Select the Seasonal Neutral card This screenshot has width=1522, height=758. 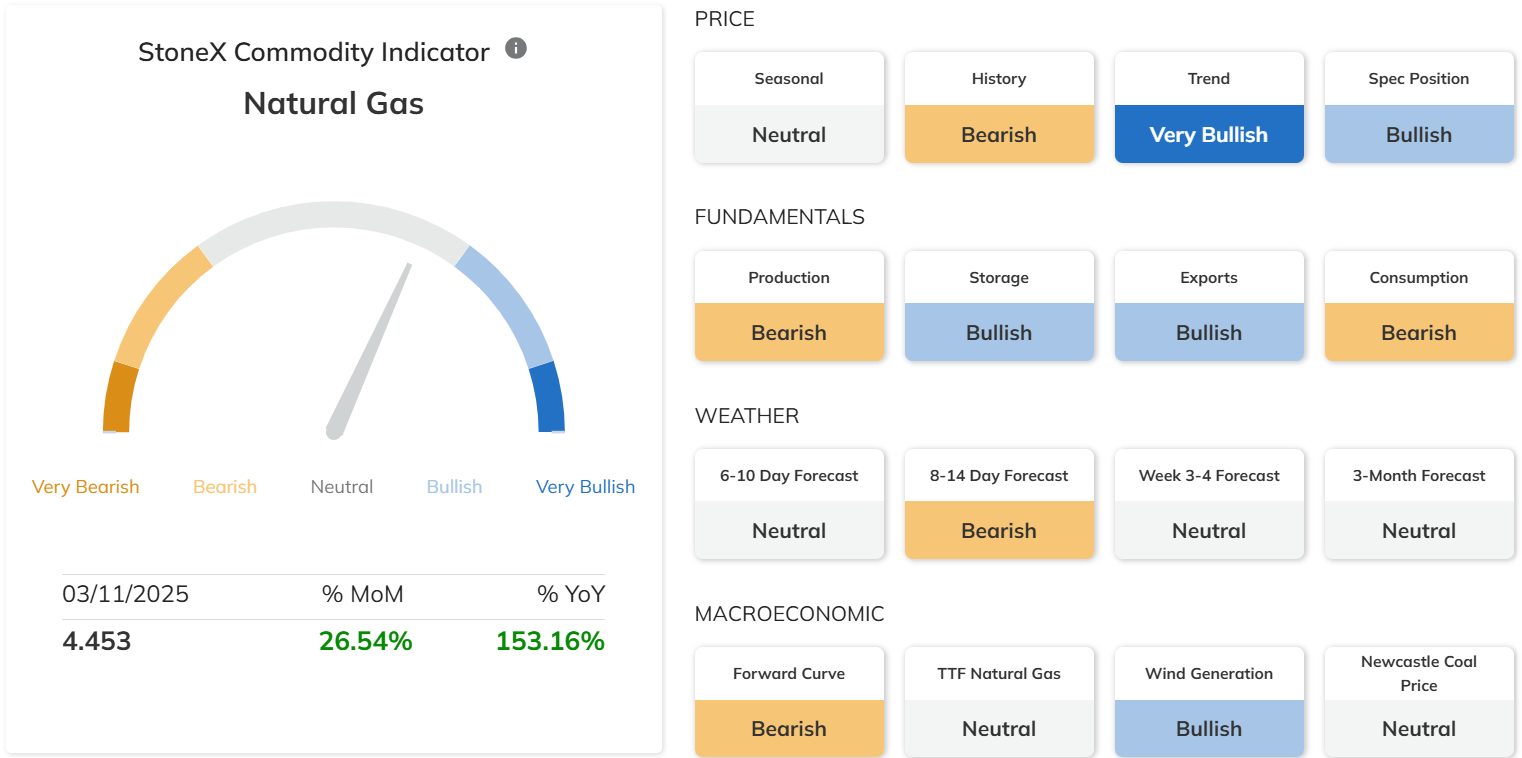(789, 107)
